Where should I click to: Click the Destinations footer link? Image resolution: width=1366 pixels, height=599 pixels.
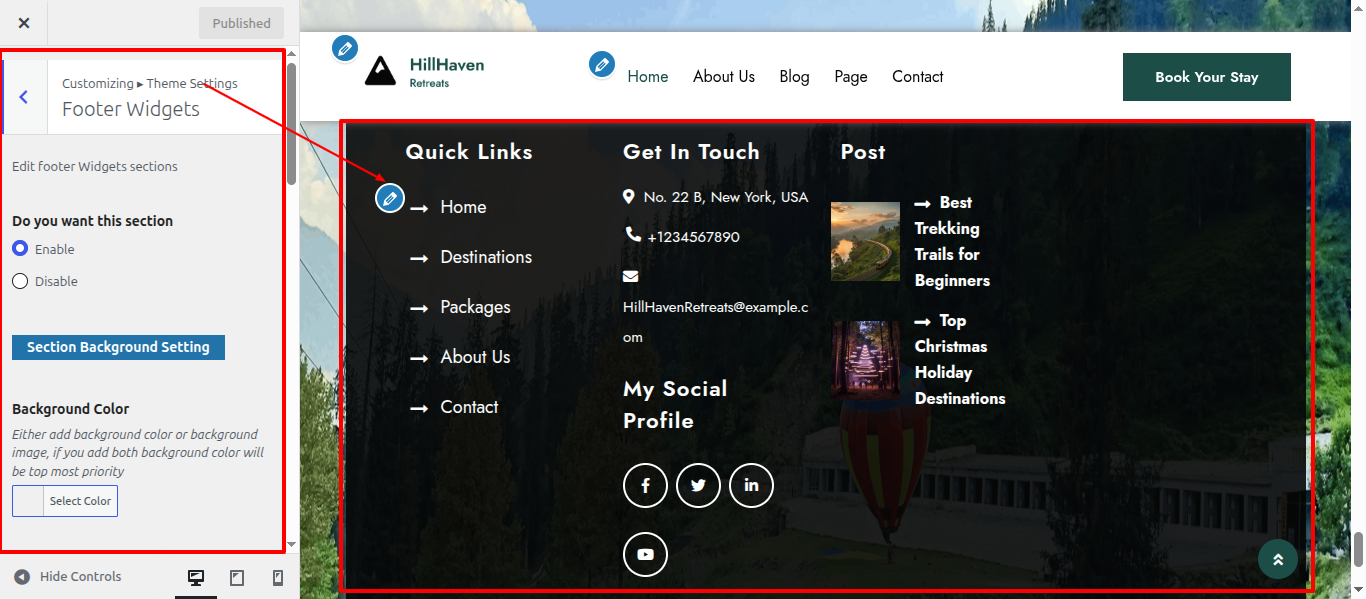[x=486, y=257]
